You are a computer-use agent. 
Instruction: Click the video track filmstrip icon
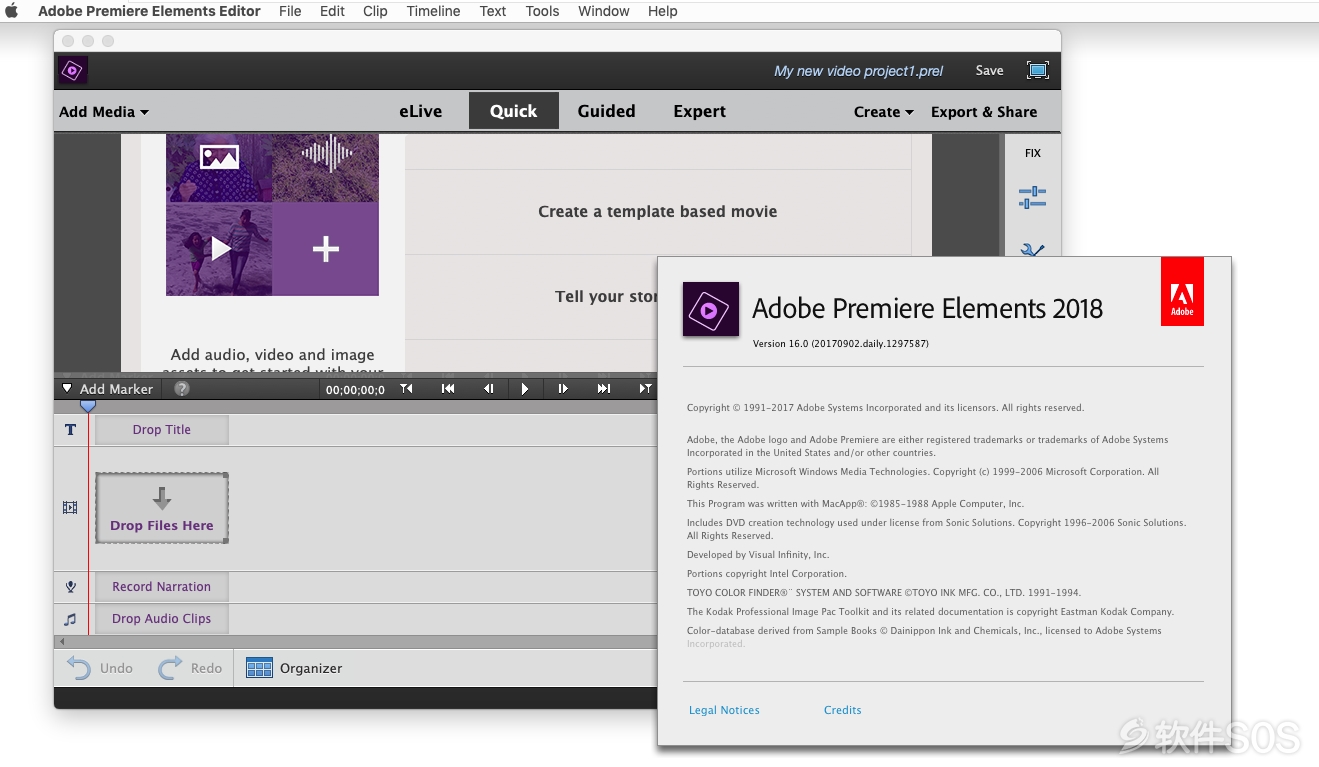[x=70, y=508]
